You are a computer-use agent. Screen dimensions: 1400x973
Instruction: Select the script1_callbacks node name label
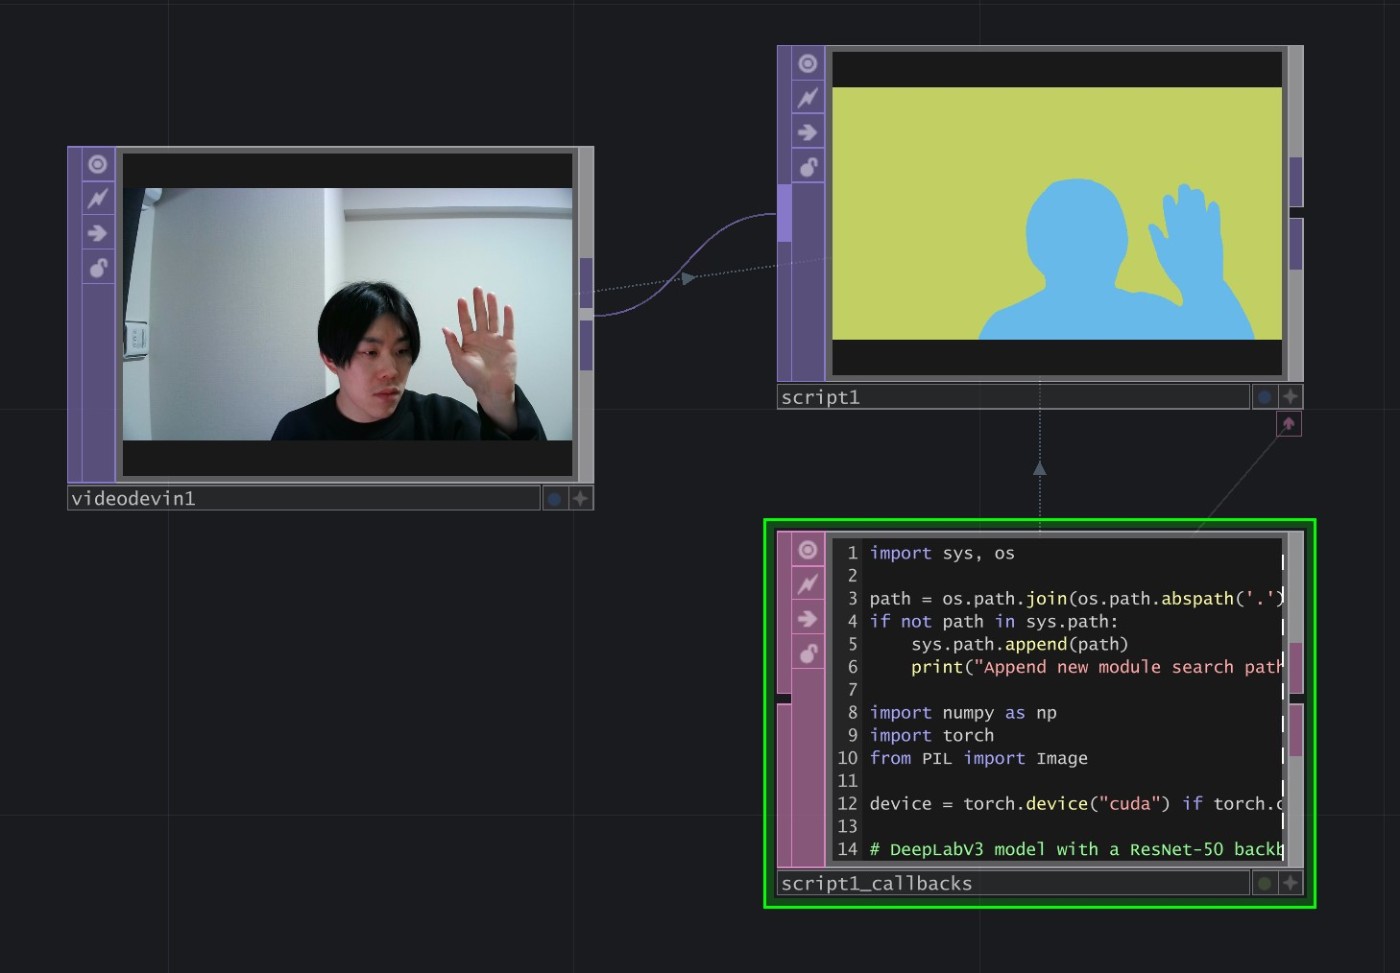pyautogui.click(x=1013, y=883)
